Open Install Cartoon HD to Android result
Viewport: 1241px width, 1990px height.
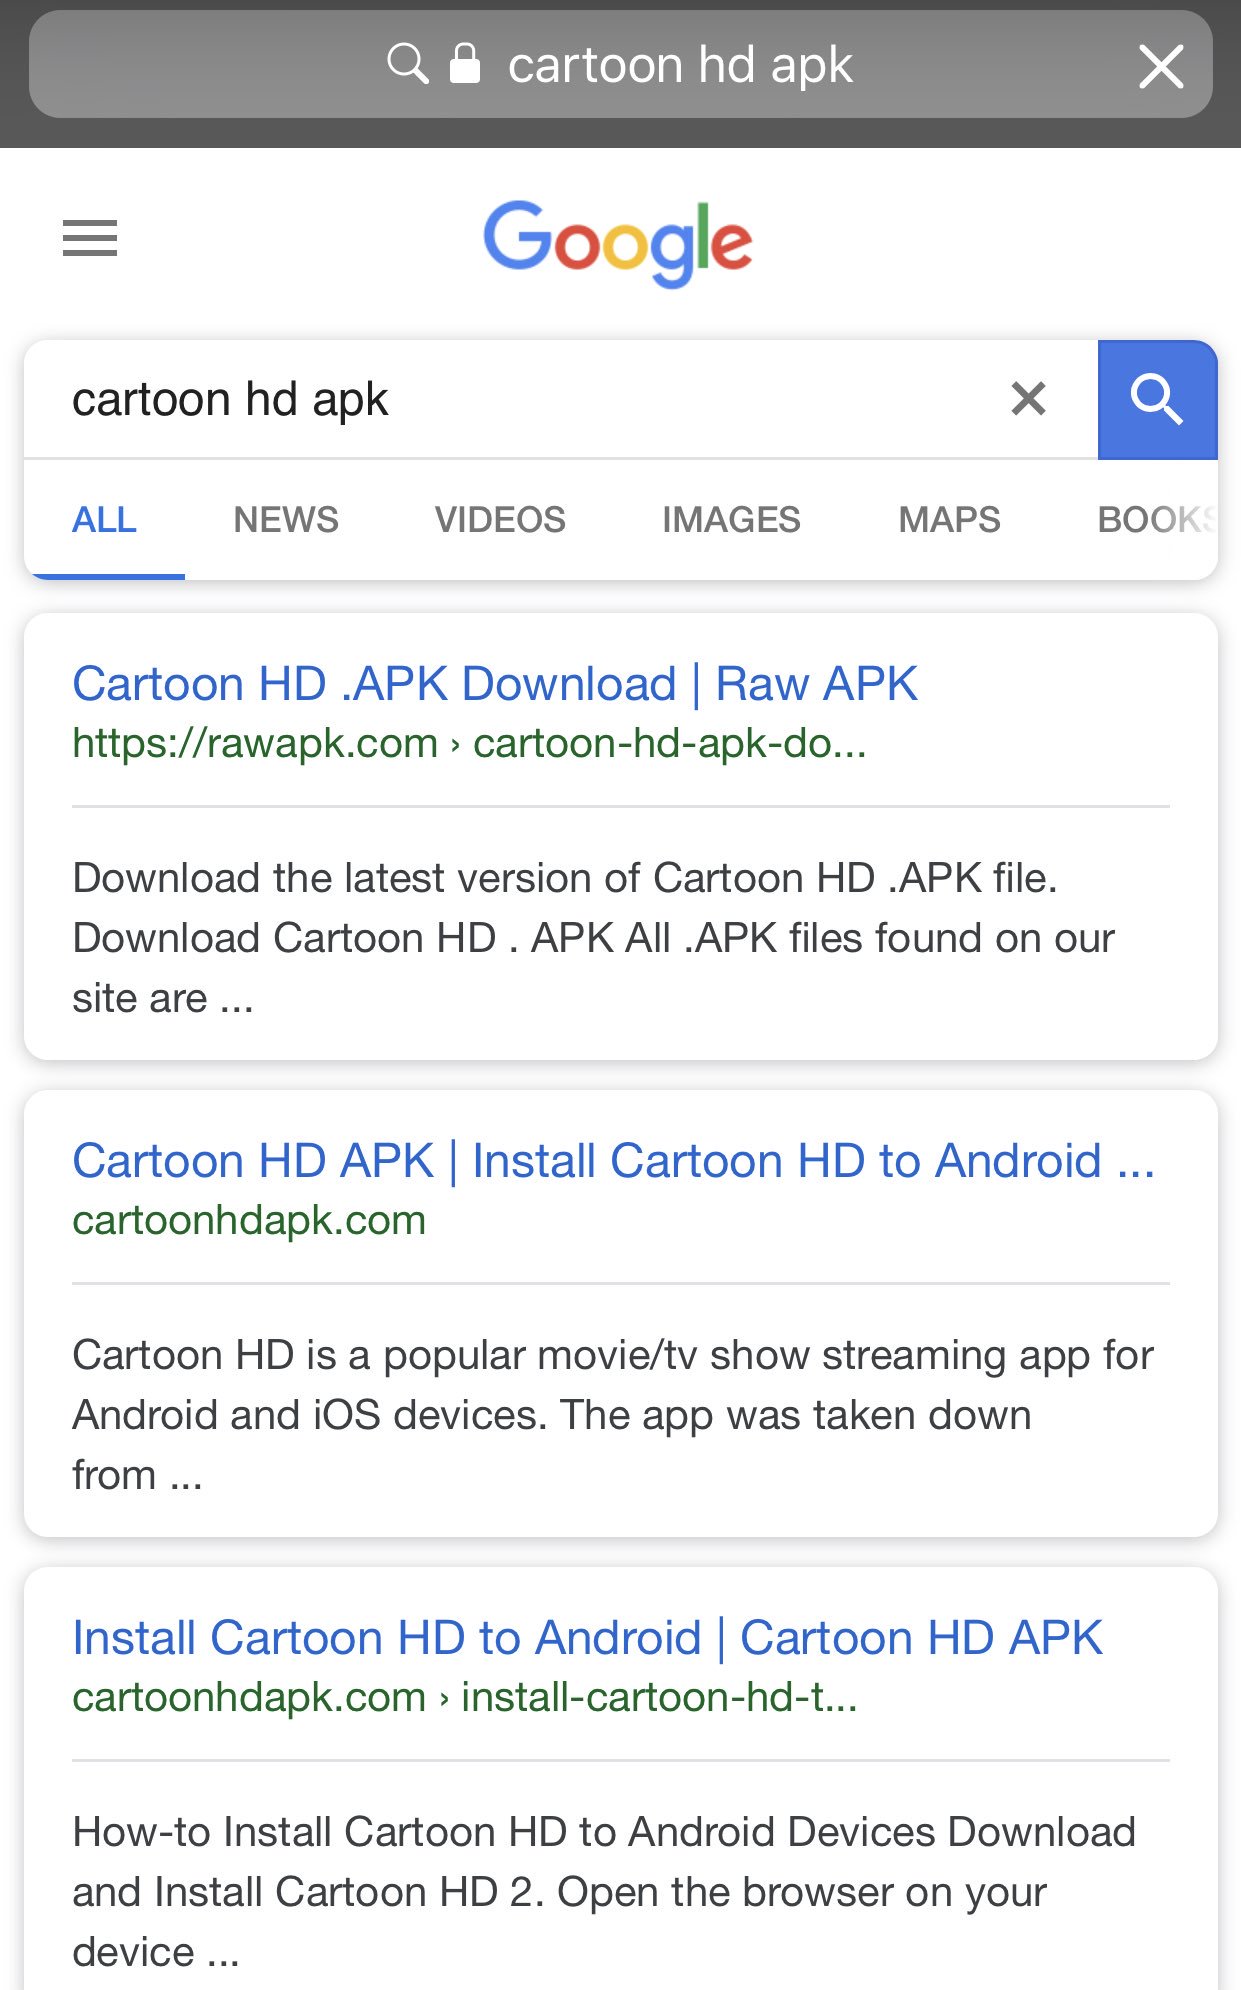click(x=587, y=1638)
